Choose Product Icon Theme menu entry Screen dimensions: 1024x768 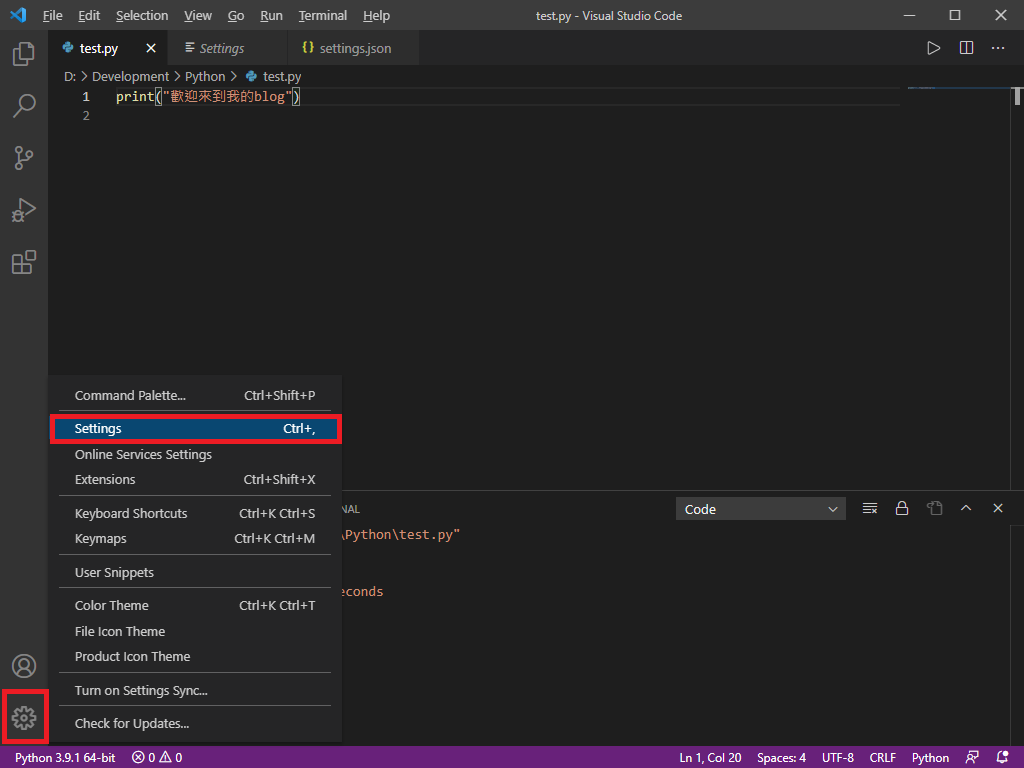195,657
